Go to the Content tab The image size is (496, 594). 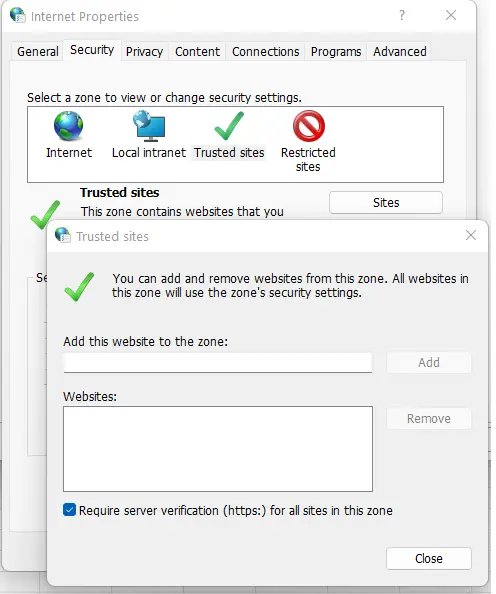point(197,52)
